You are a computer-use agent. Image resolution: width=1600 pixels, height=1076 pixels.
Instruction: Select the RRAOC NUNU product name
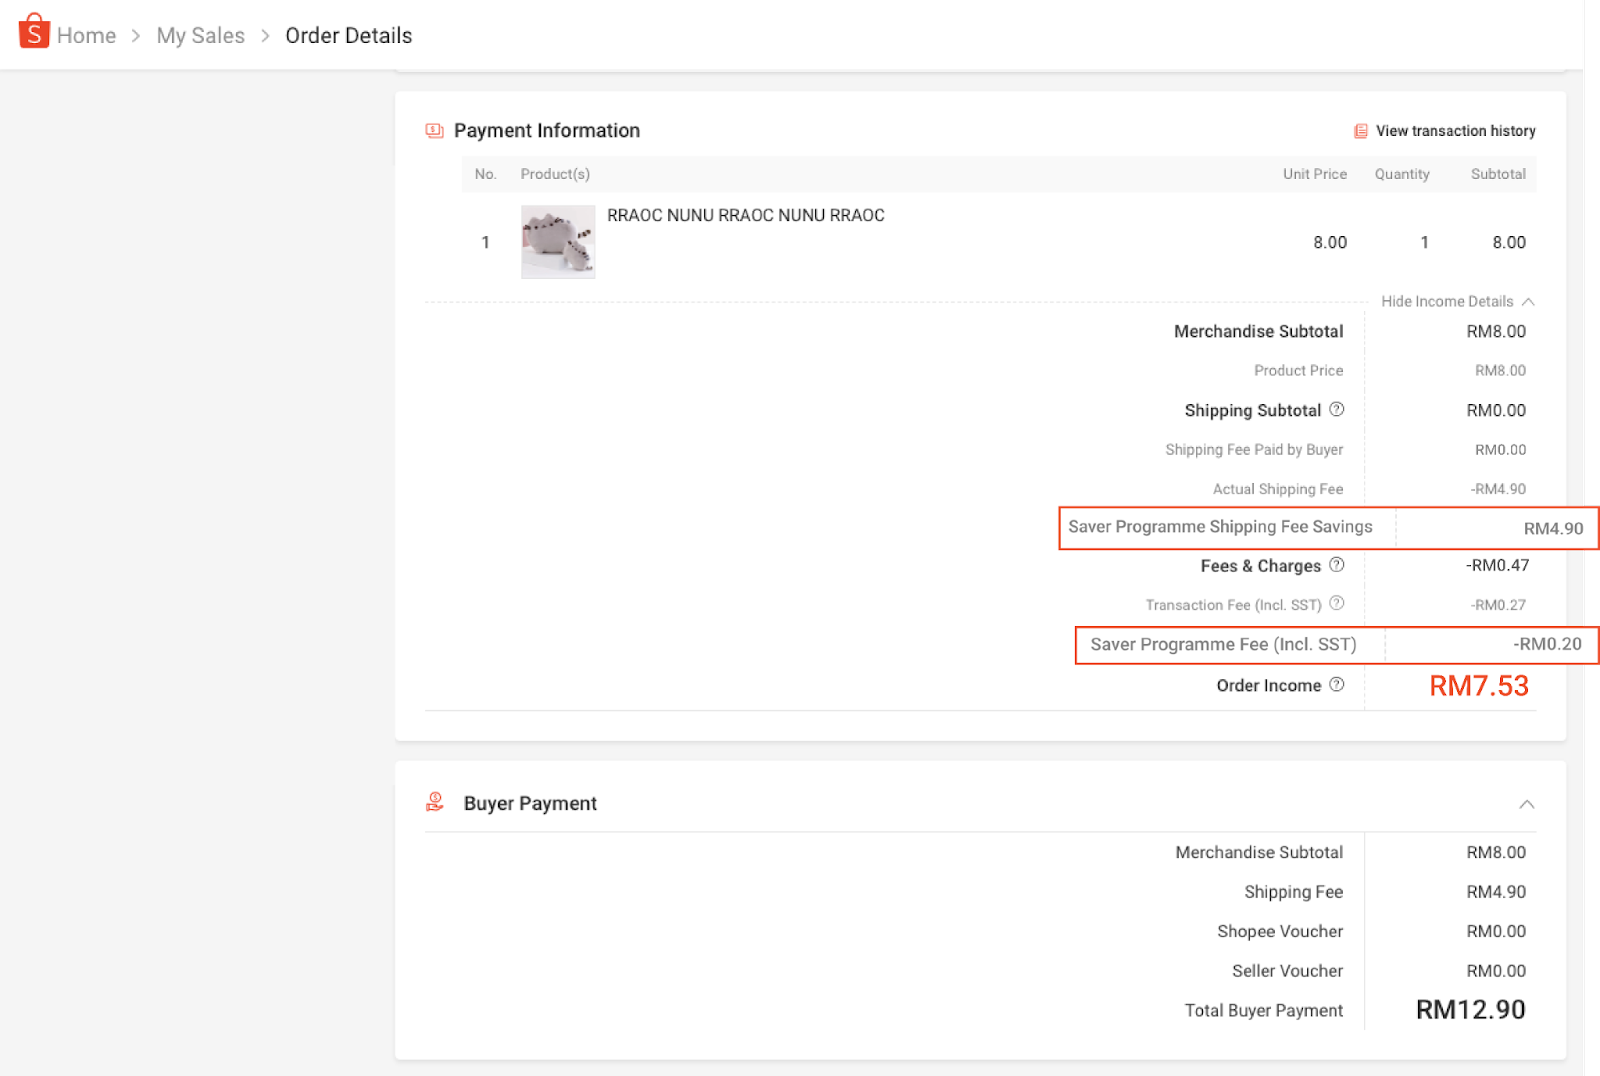(745, 215)
